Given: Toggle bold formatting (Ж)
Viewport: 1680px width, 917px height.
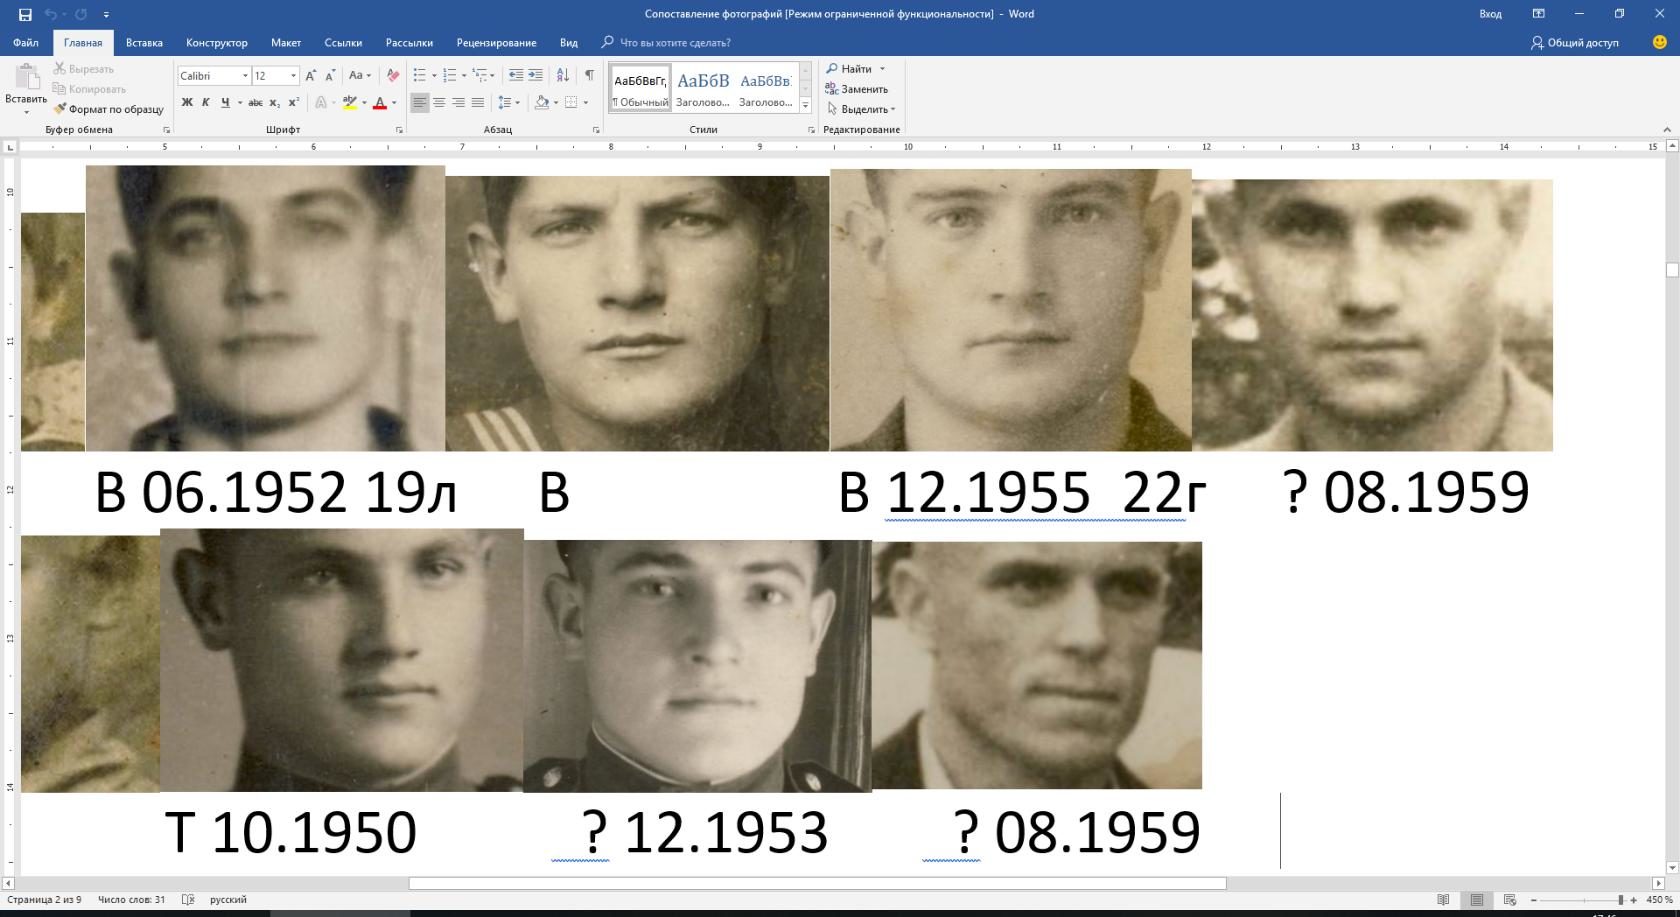Looking at the screenshot, I should pyautogui.click(x=187, y=102).
